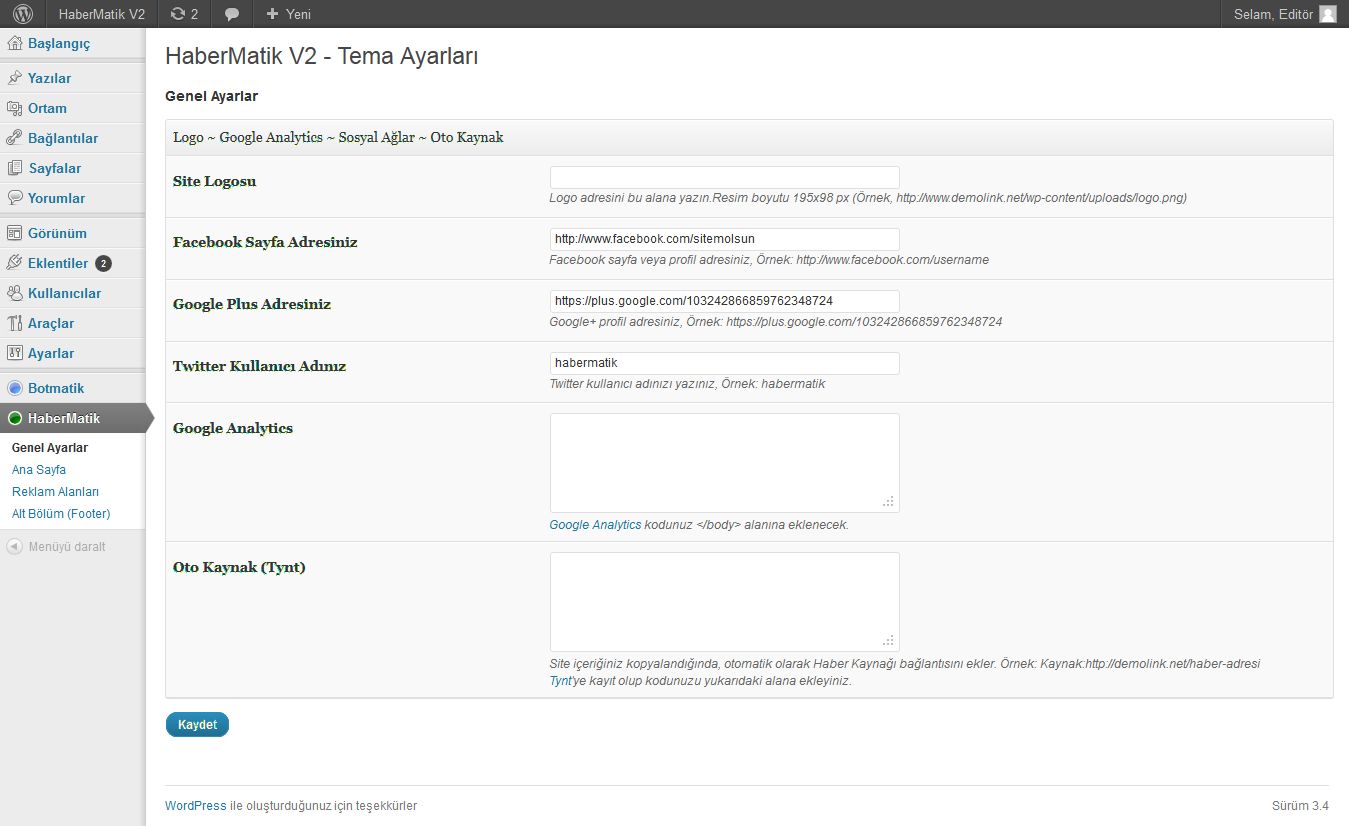
Task: Follow the Tynt link below Oto Kaynak
Action: [561, 681]
